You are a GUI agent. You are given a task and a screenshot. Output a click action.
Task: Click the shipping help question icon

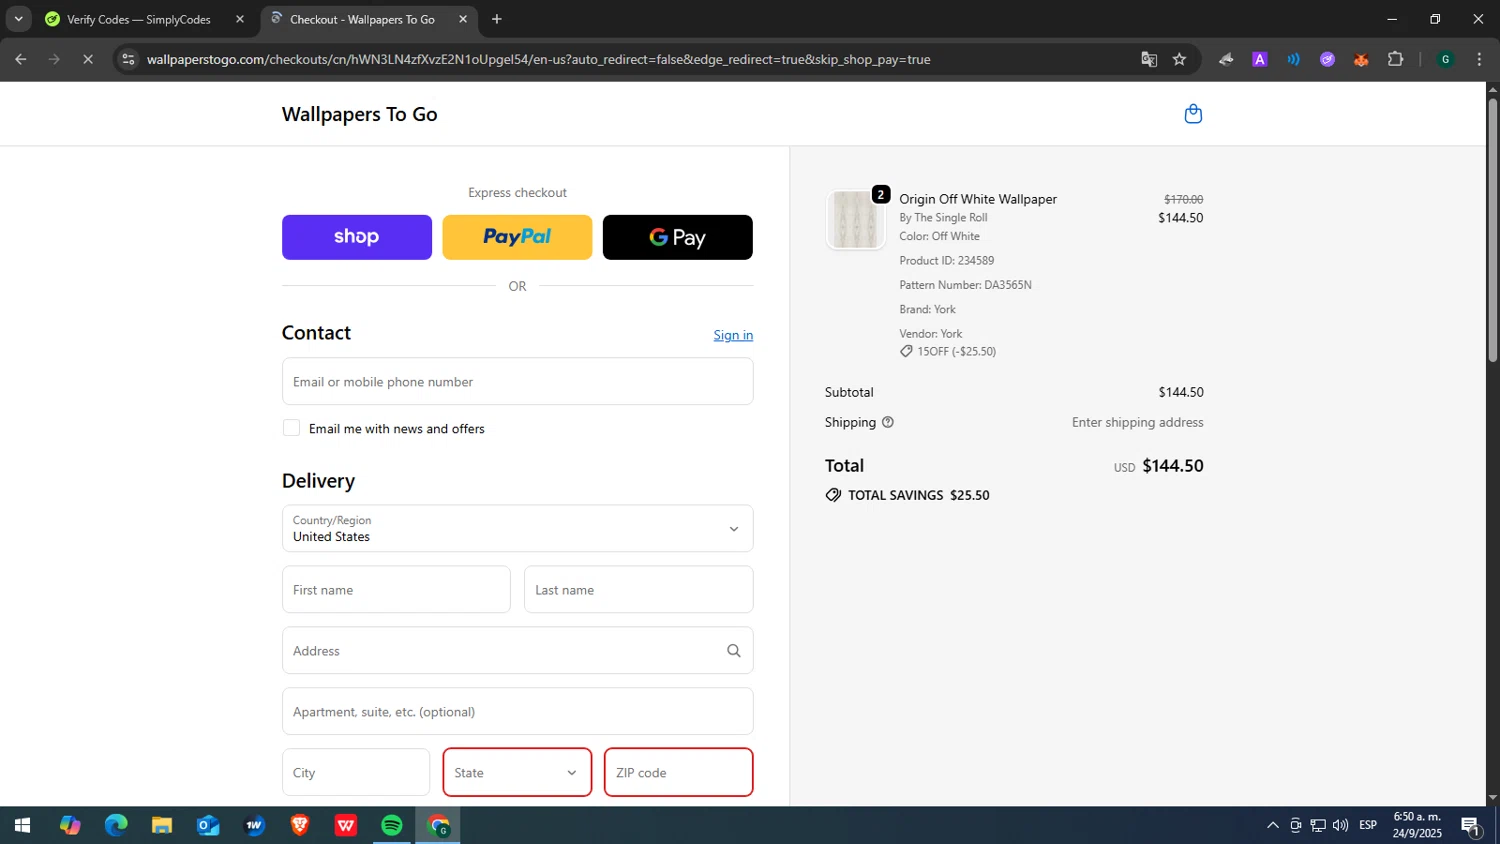pyautogui.click(x=887, y=422)
